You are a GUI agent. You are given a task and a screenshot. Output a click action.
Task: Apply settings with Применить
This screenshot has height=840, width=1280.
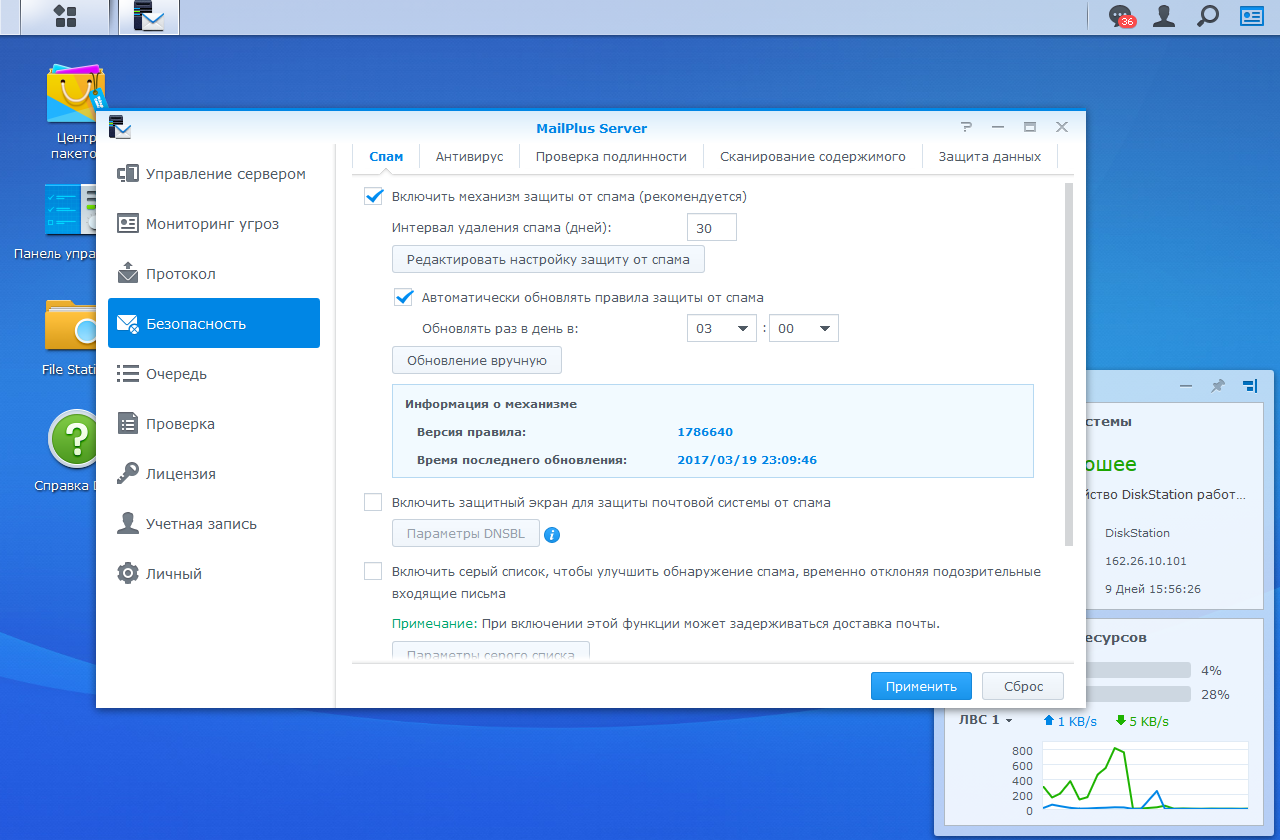(921, 686)
